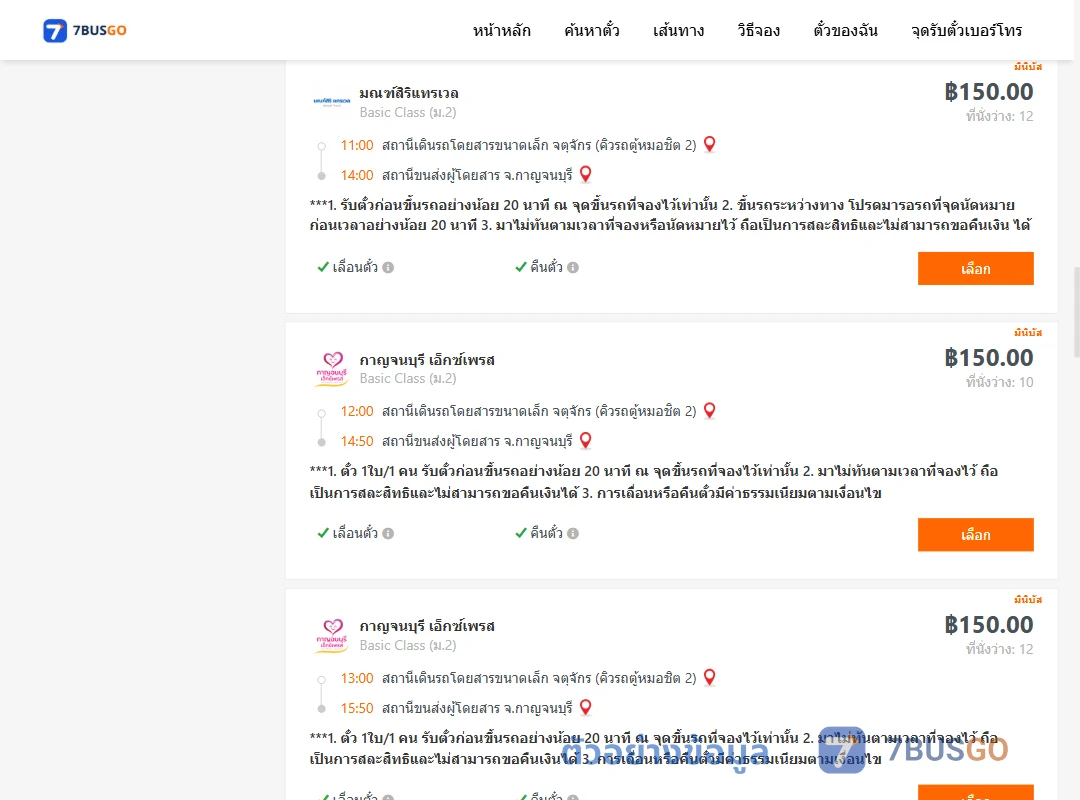Click operator name มณฑ์สิรินทรเวล
Image resolution: width=1080 pixels, height=800 pixels.
tap(408, 93)
